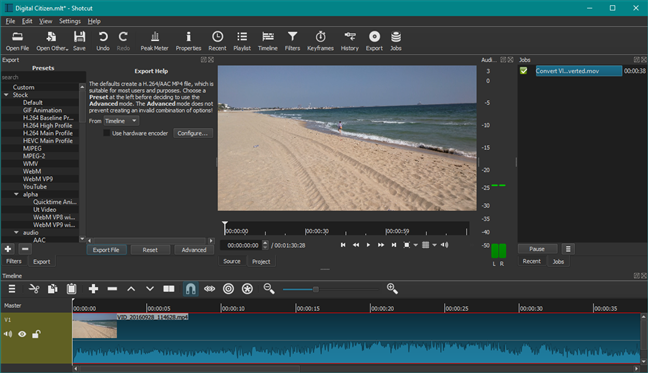
Task: Open the Playlist panel
Action: pyautogui.click(x=242, y=41)
